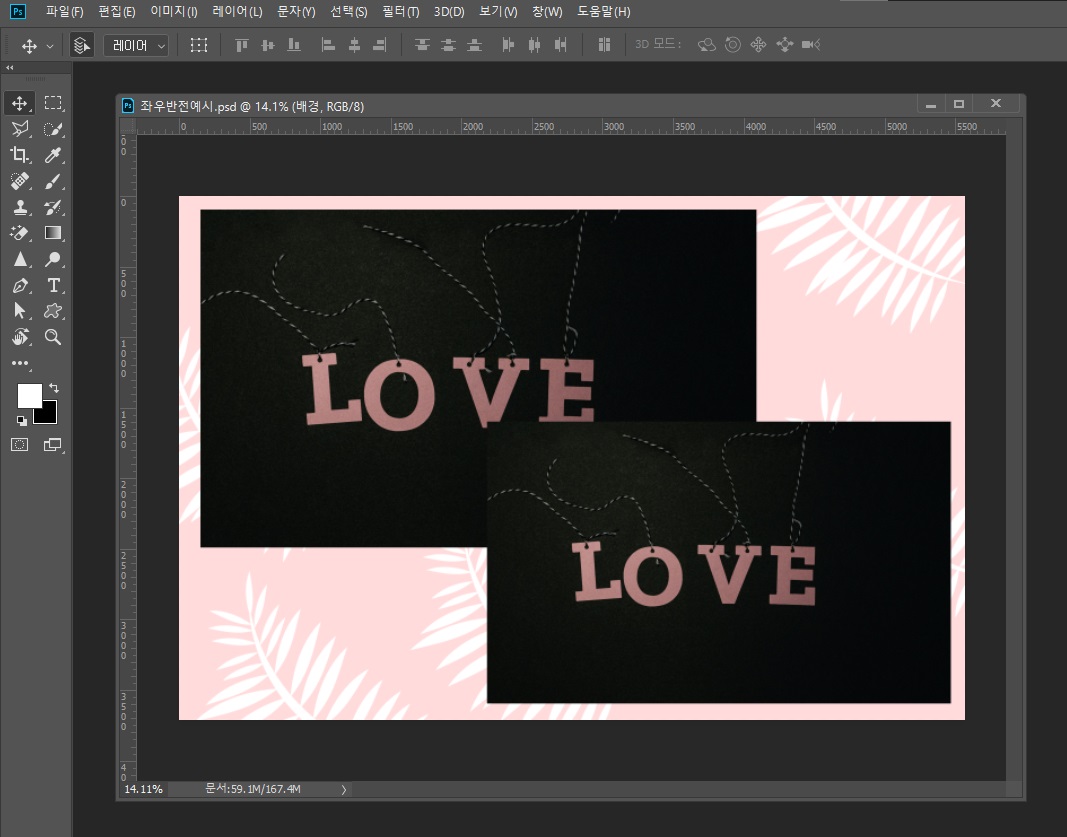Align top edges of layers
The image size is (1067, 837).
[242, 45]
